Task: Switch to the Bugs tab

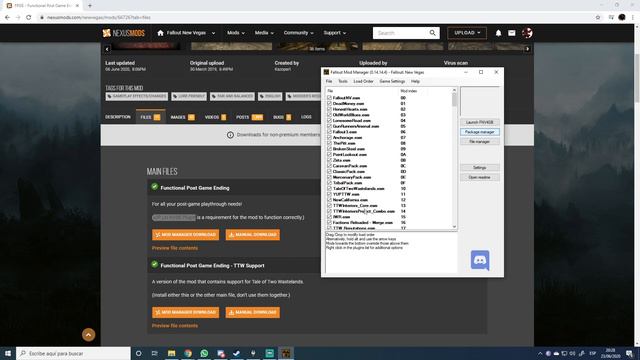Action: tap(282, 117)
